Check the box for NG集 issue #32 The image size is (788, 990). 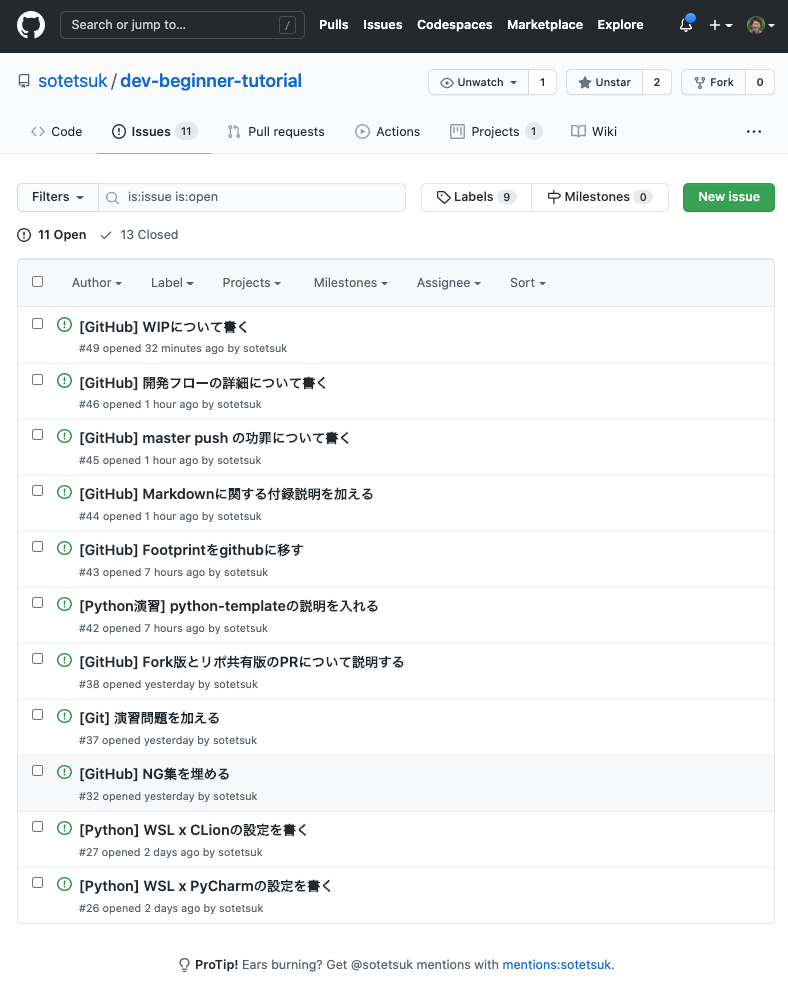point(38,771)
